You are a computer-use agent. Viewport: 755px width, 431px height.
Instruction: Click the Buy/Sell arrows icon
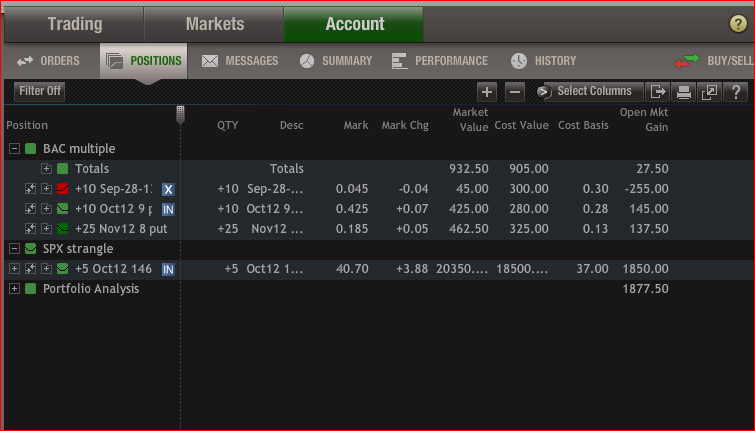[x=687, y=61]
